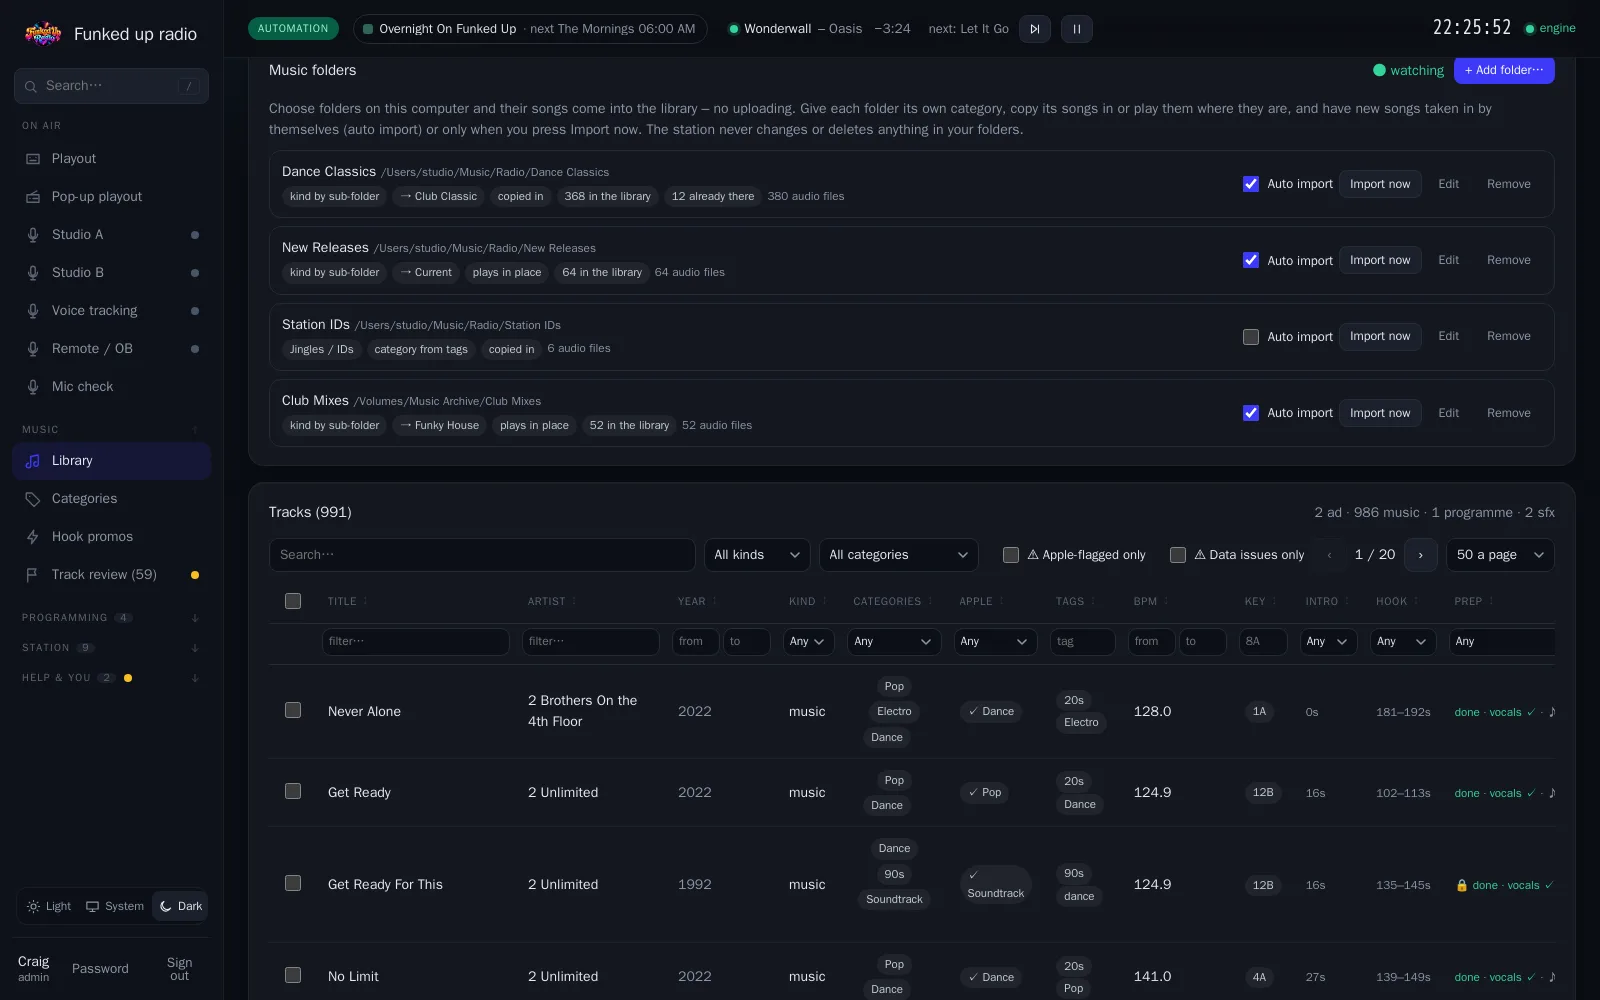Go to next tracks page
The image size is (1600, 1000).
pos(1420,555)
